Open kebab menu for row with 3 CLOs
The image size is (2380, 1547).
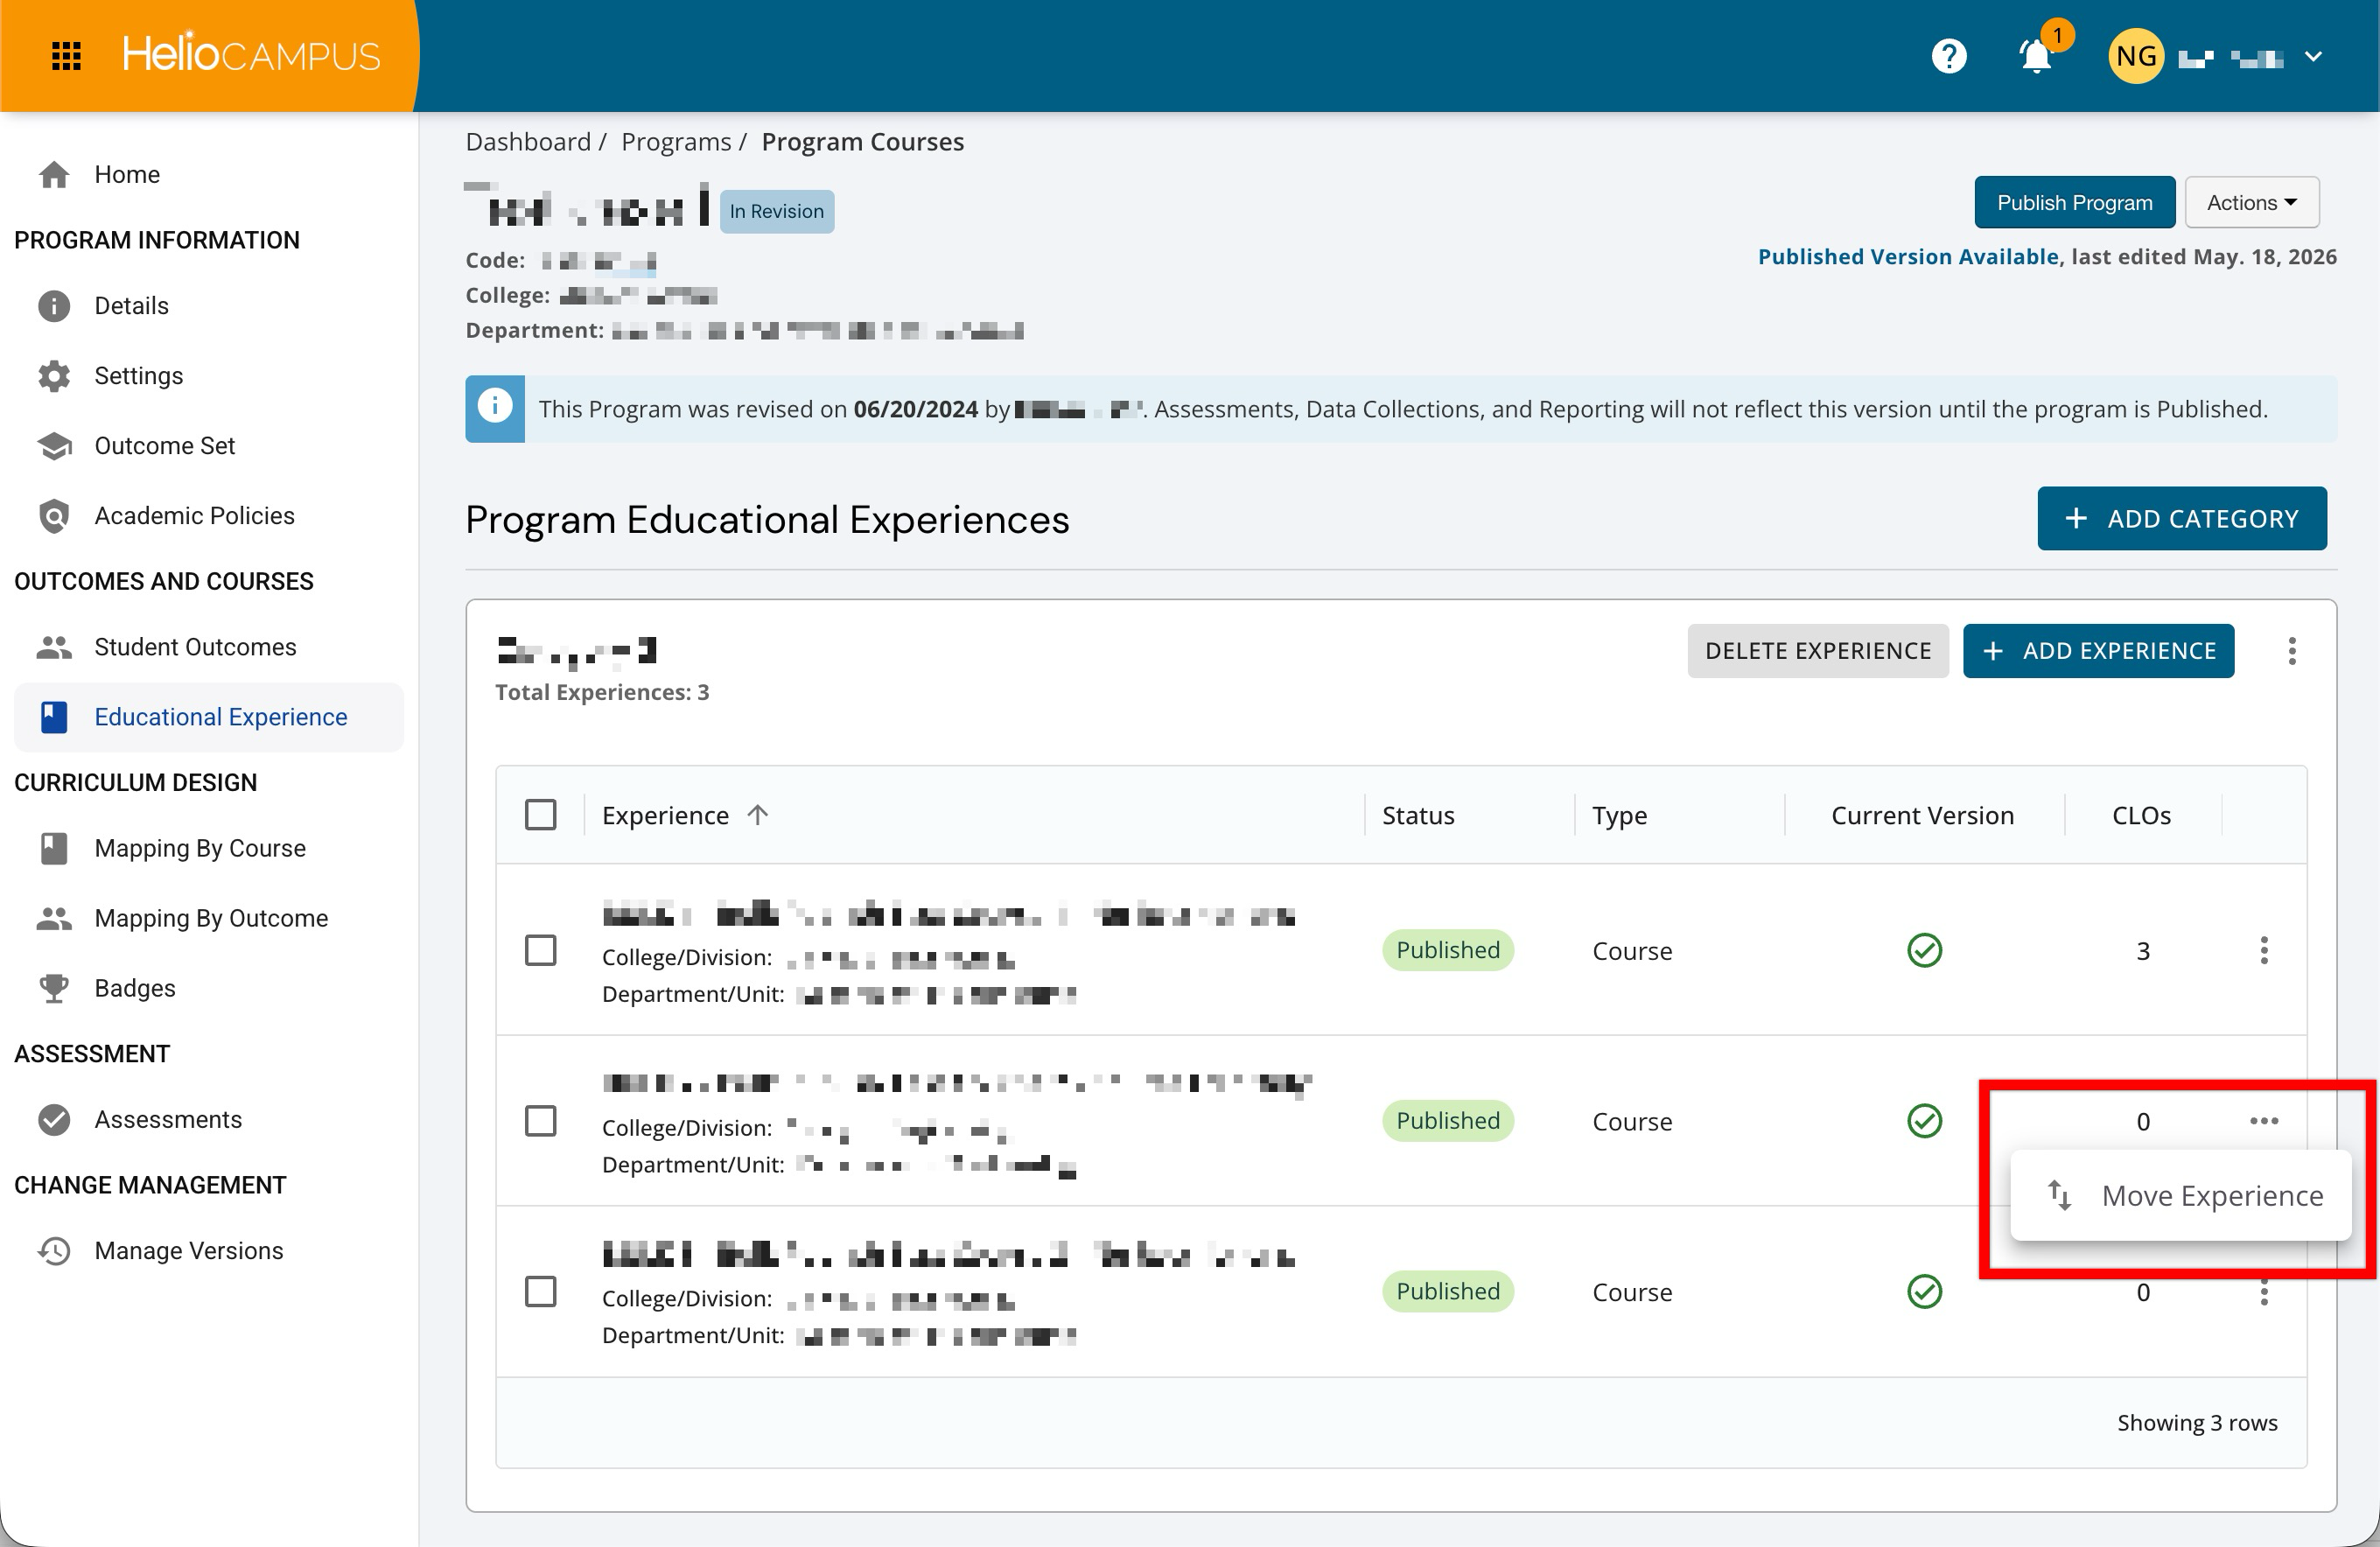2264,950
